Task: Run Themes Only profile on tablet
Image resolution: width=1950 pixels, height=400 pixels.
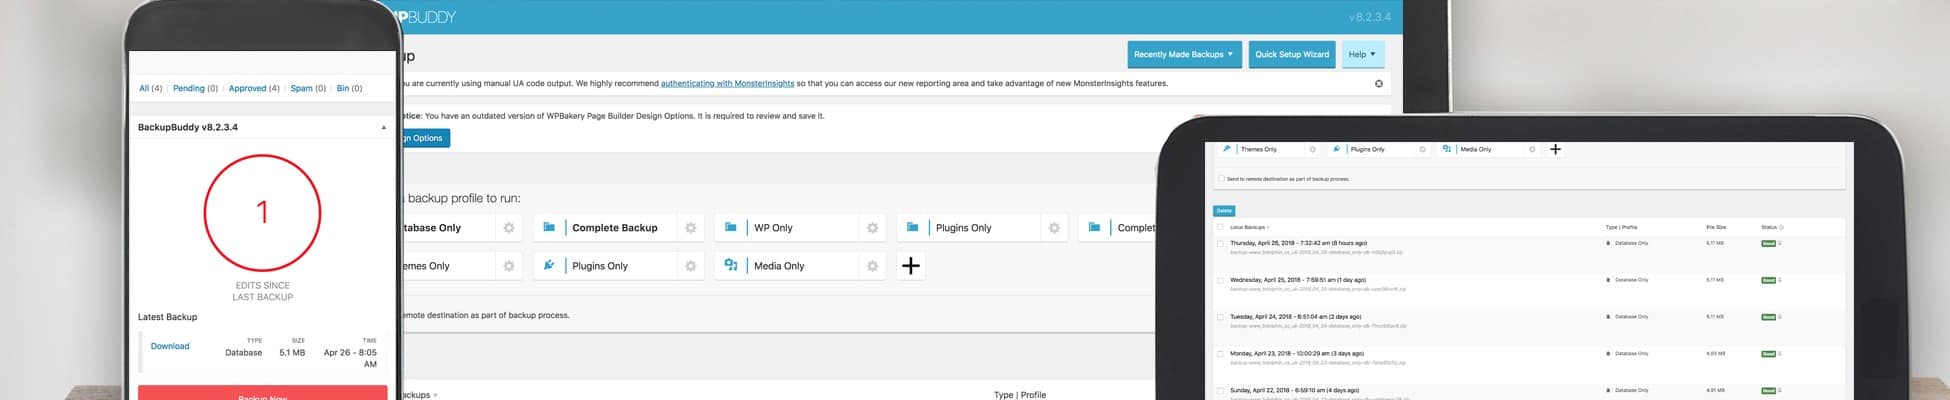Action: [1259, 150]
